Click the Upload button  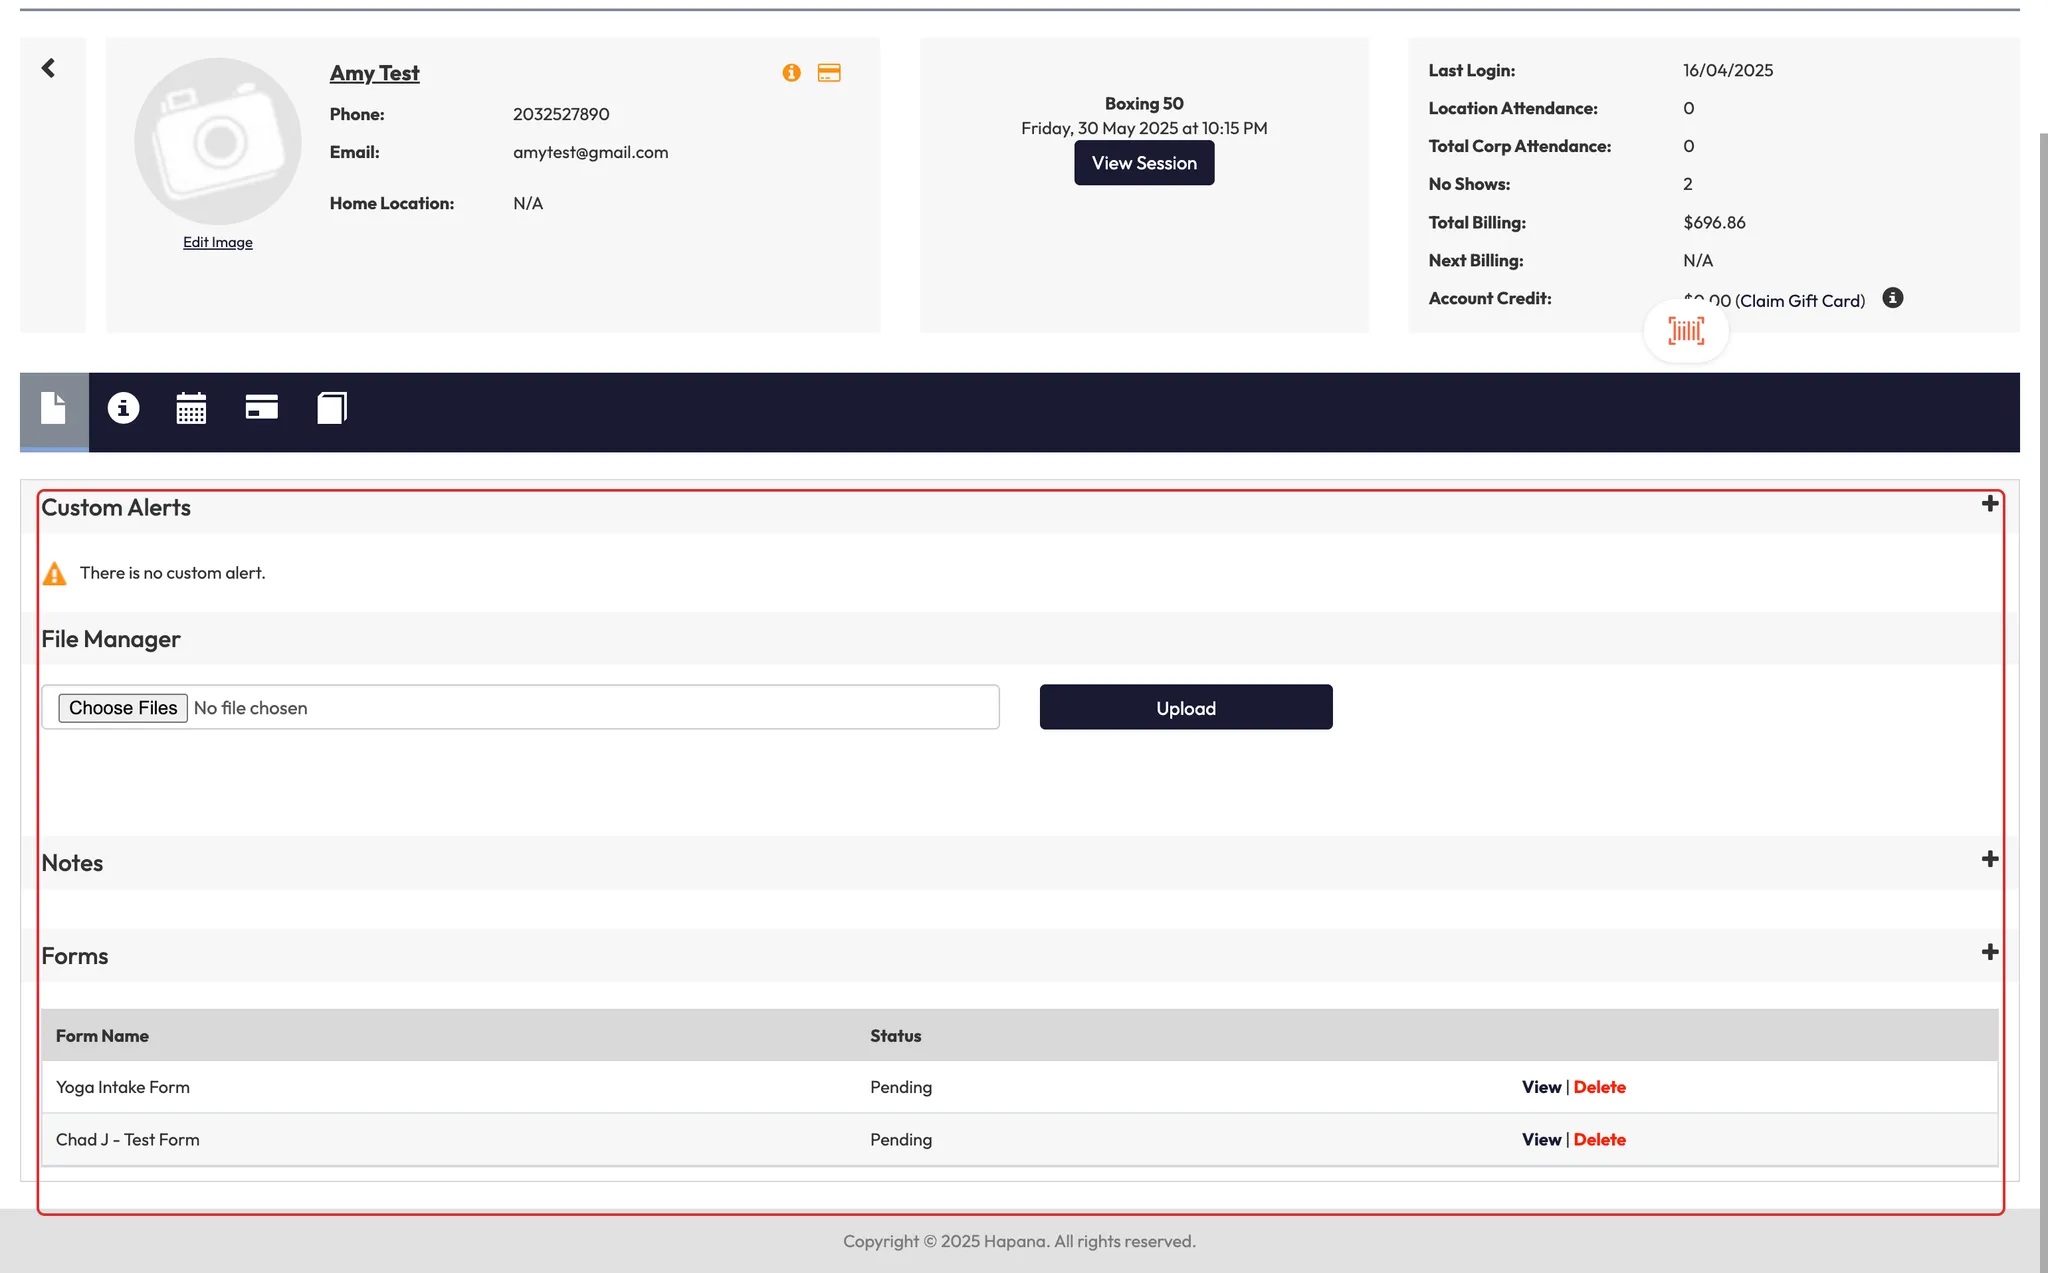1185,708
